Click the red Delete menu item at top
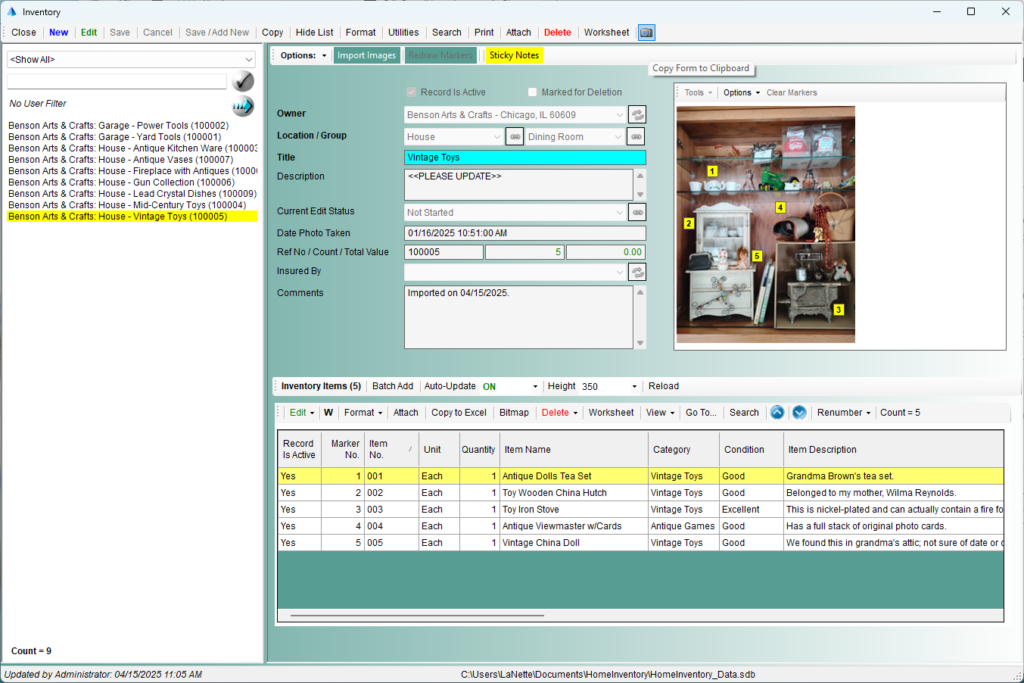 click(558, 33)
